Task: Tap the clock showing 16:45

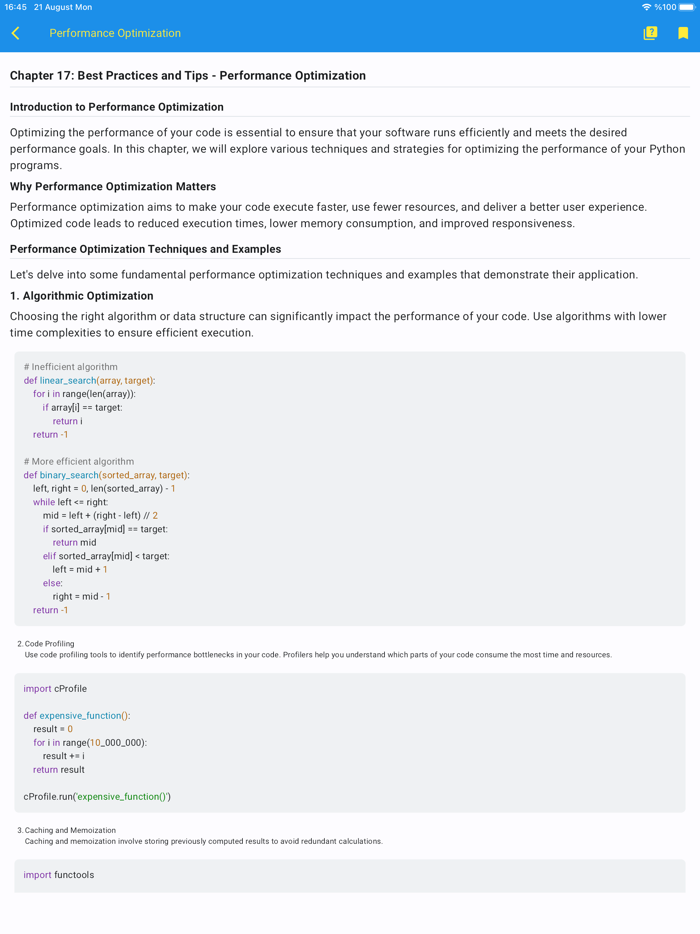Action: click(18, 7)
